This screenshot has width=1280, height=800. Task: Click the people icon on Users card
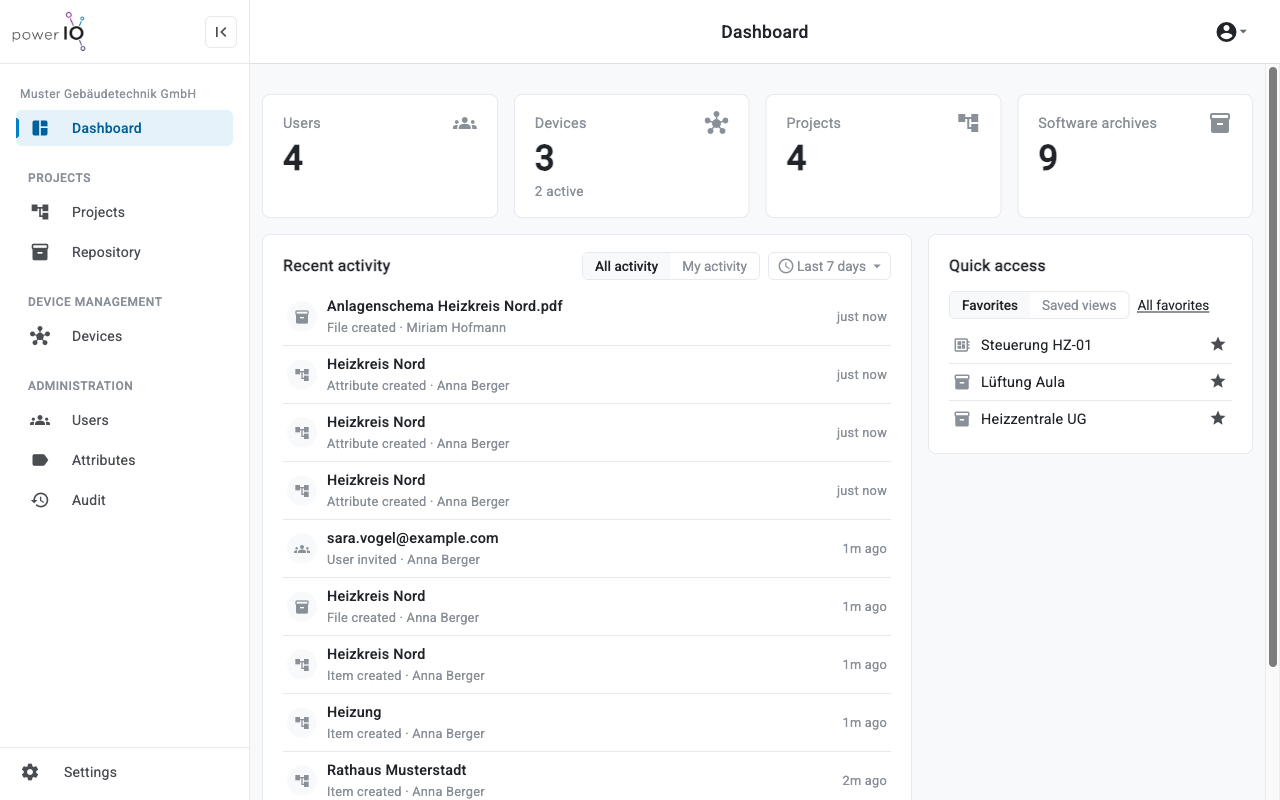[465, 124]
